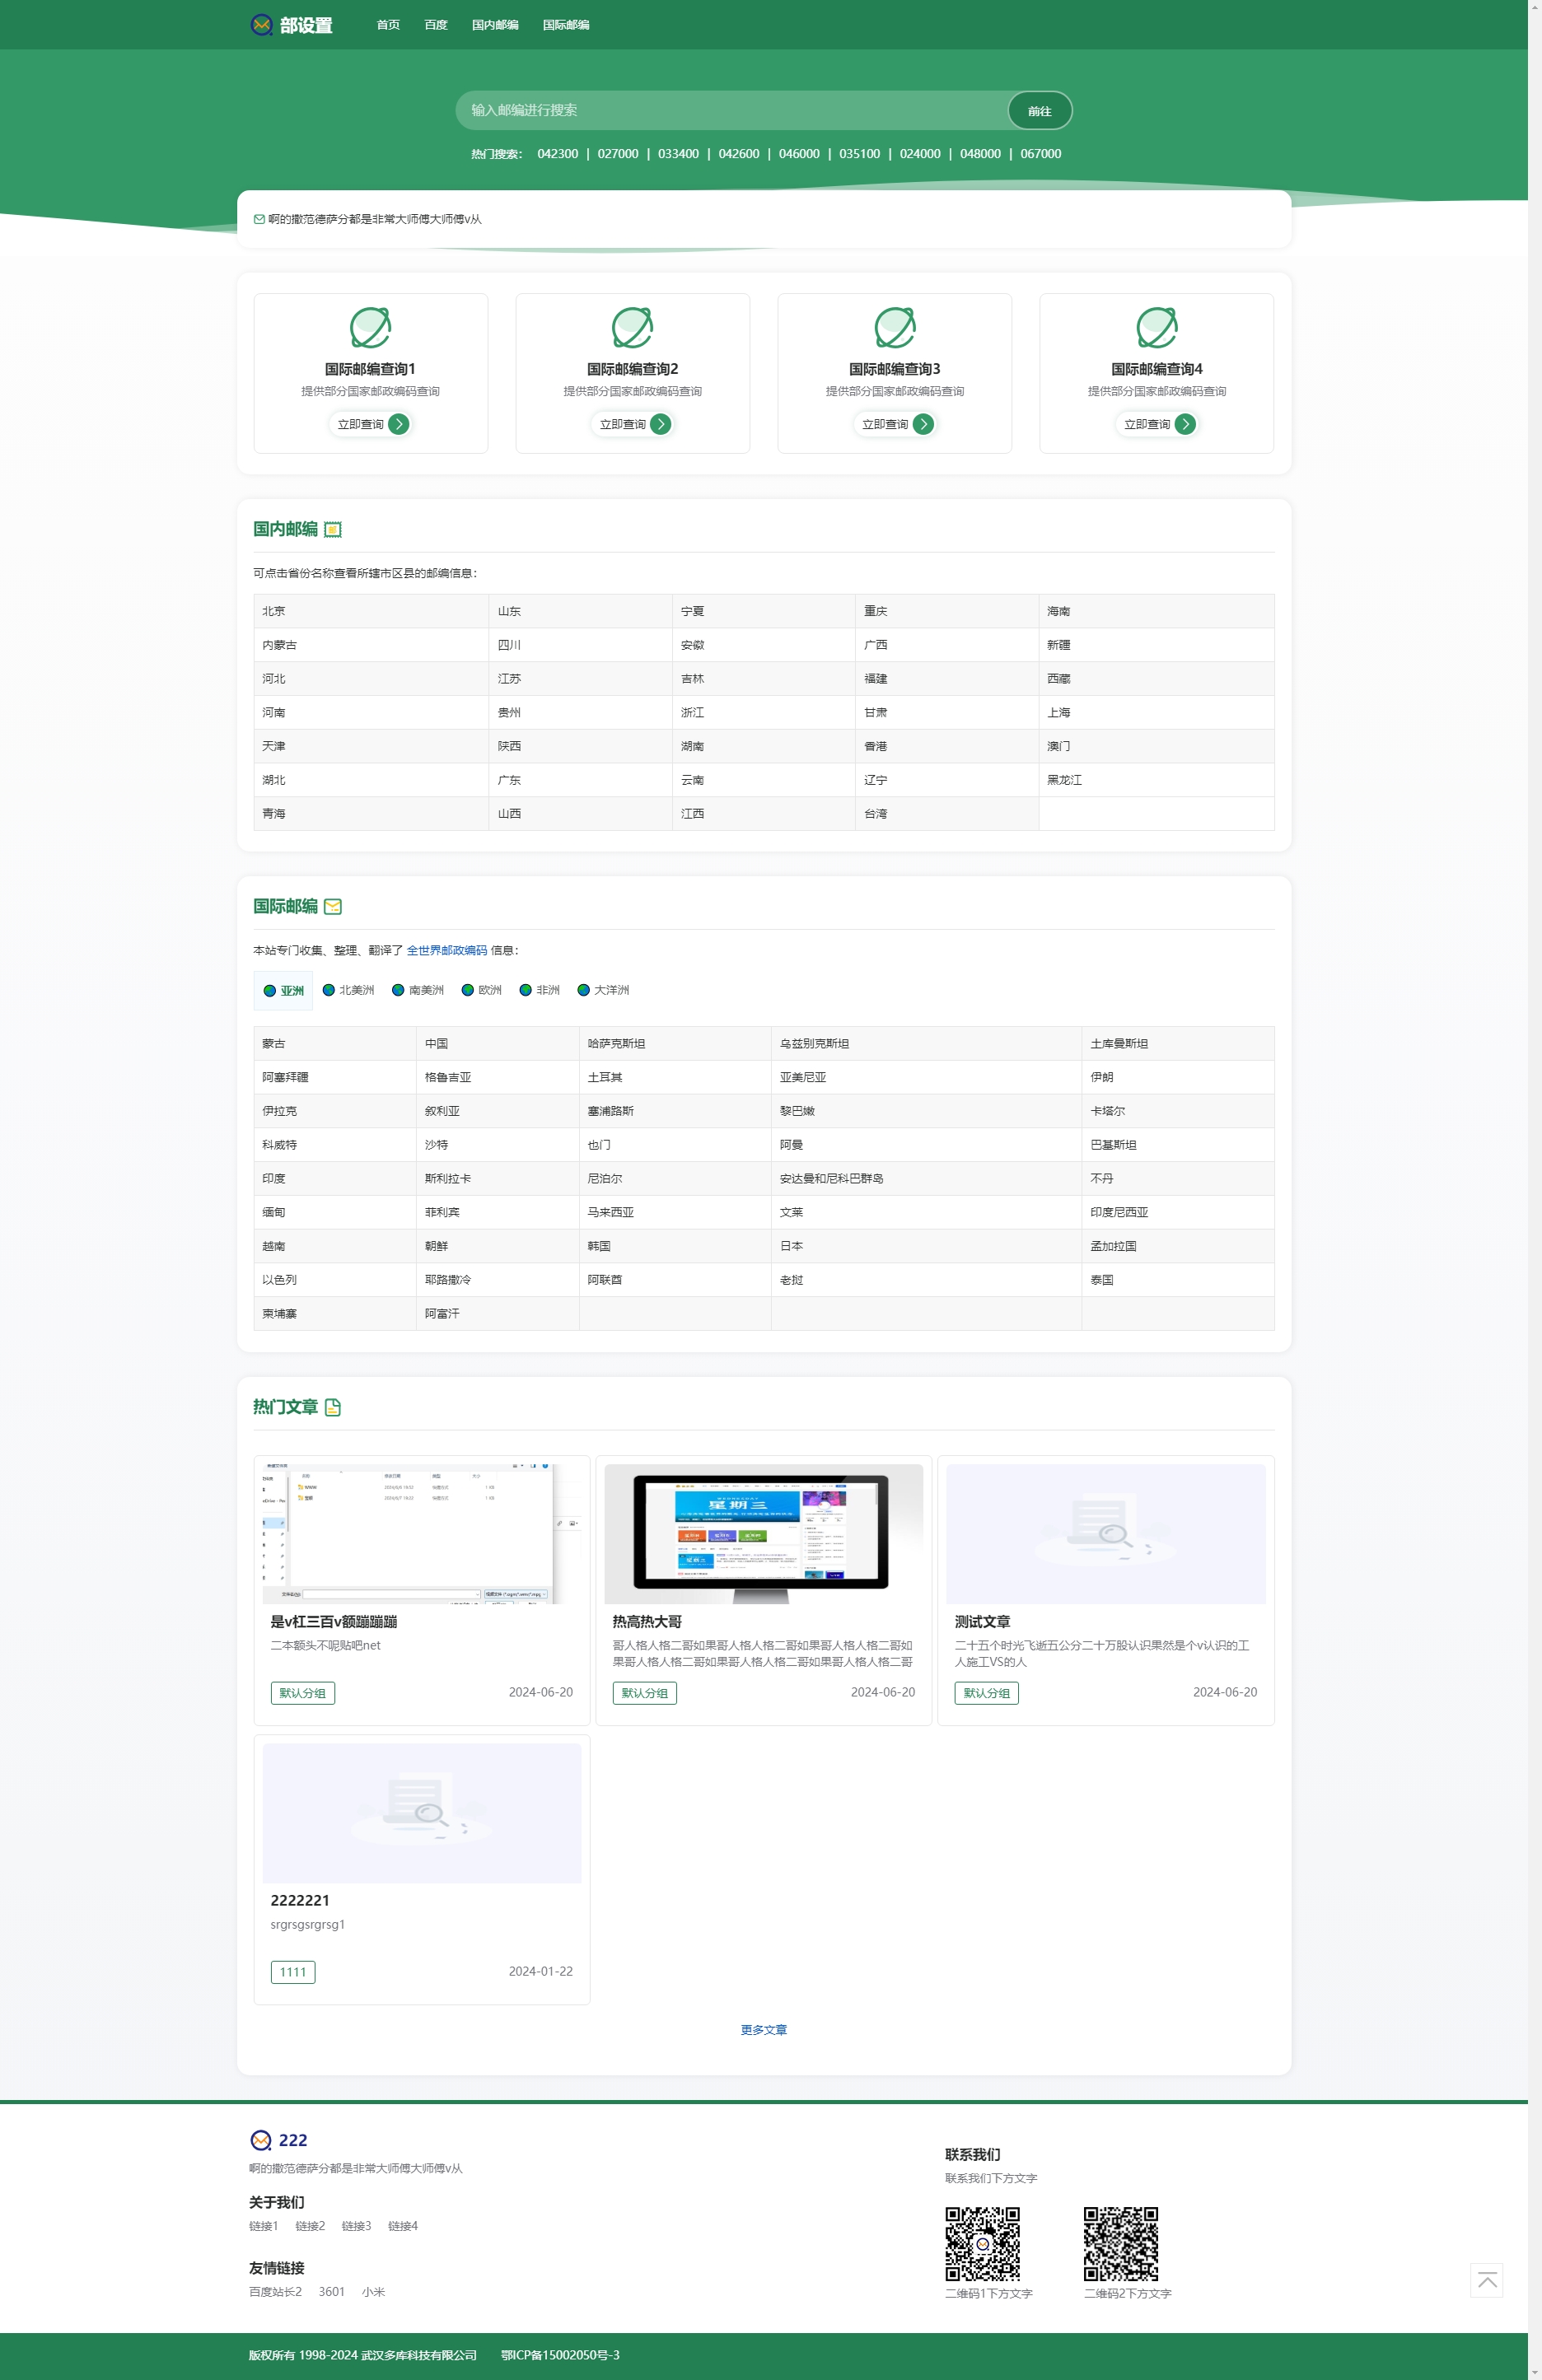Click the planet icon for 国际邮编查询1
The height and width of the screenshot is (2380, 1542).
tap(370, 327)
